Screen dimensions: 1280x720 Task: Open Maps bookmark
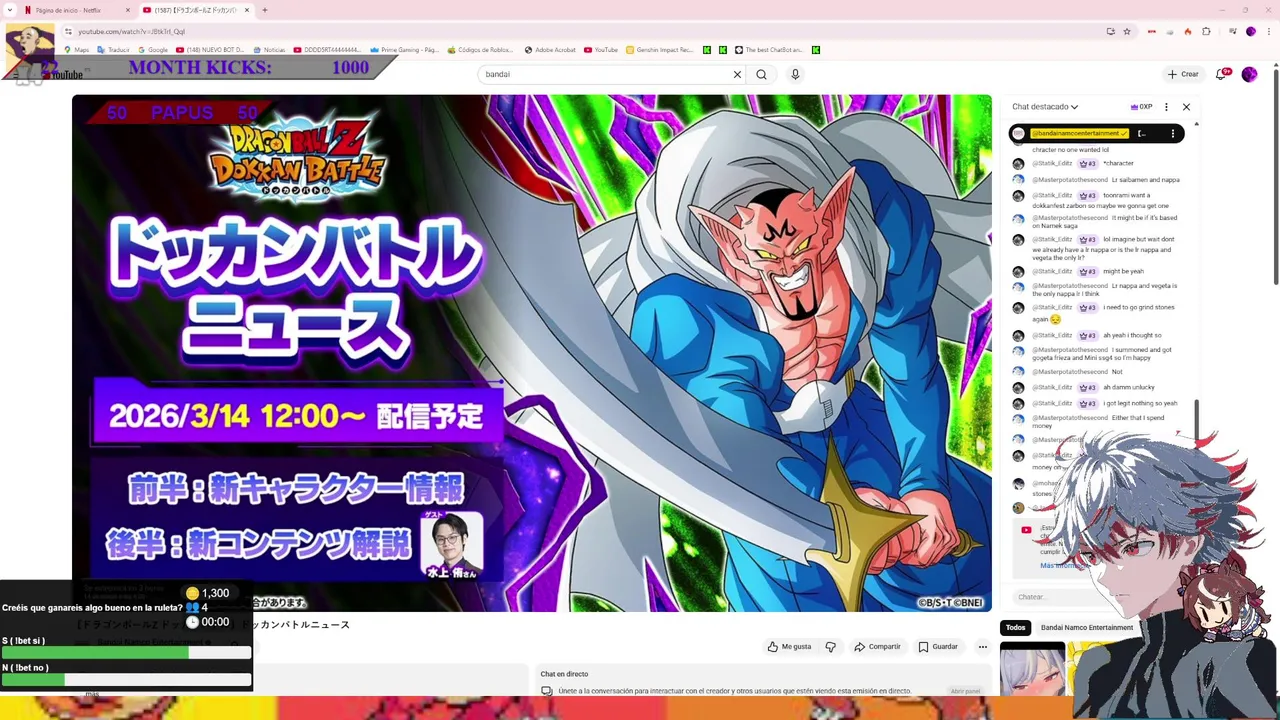click(x=77, y=50)
